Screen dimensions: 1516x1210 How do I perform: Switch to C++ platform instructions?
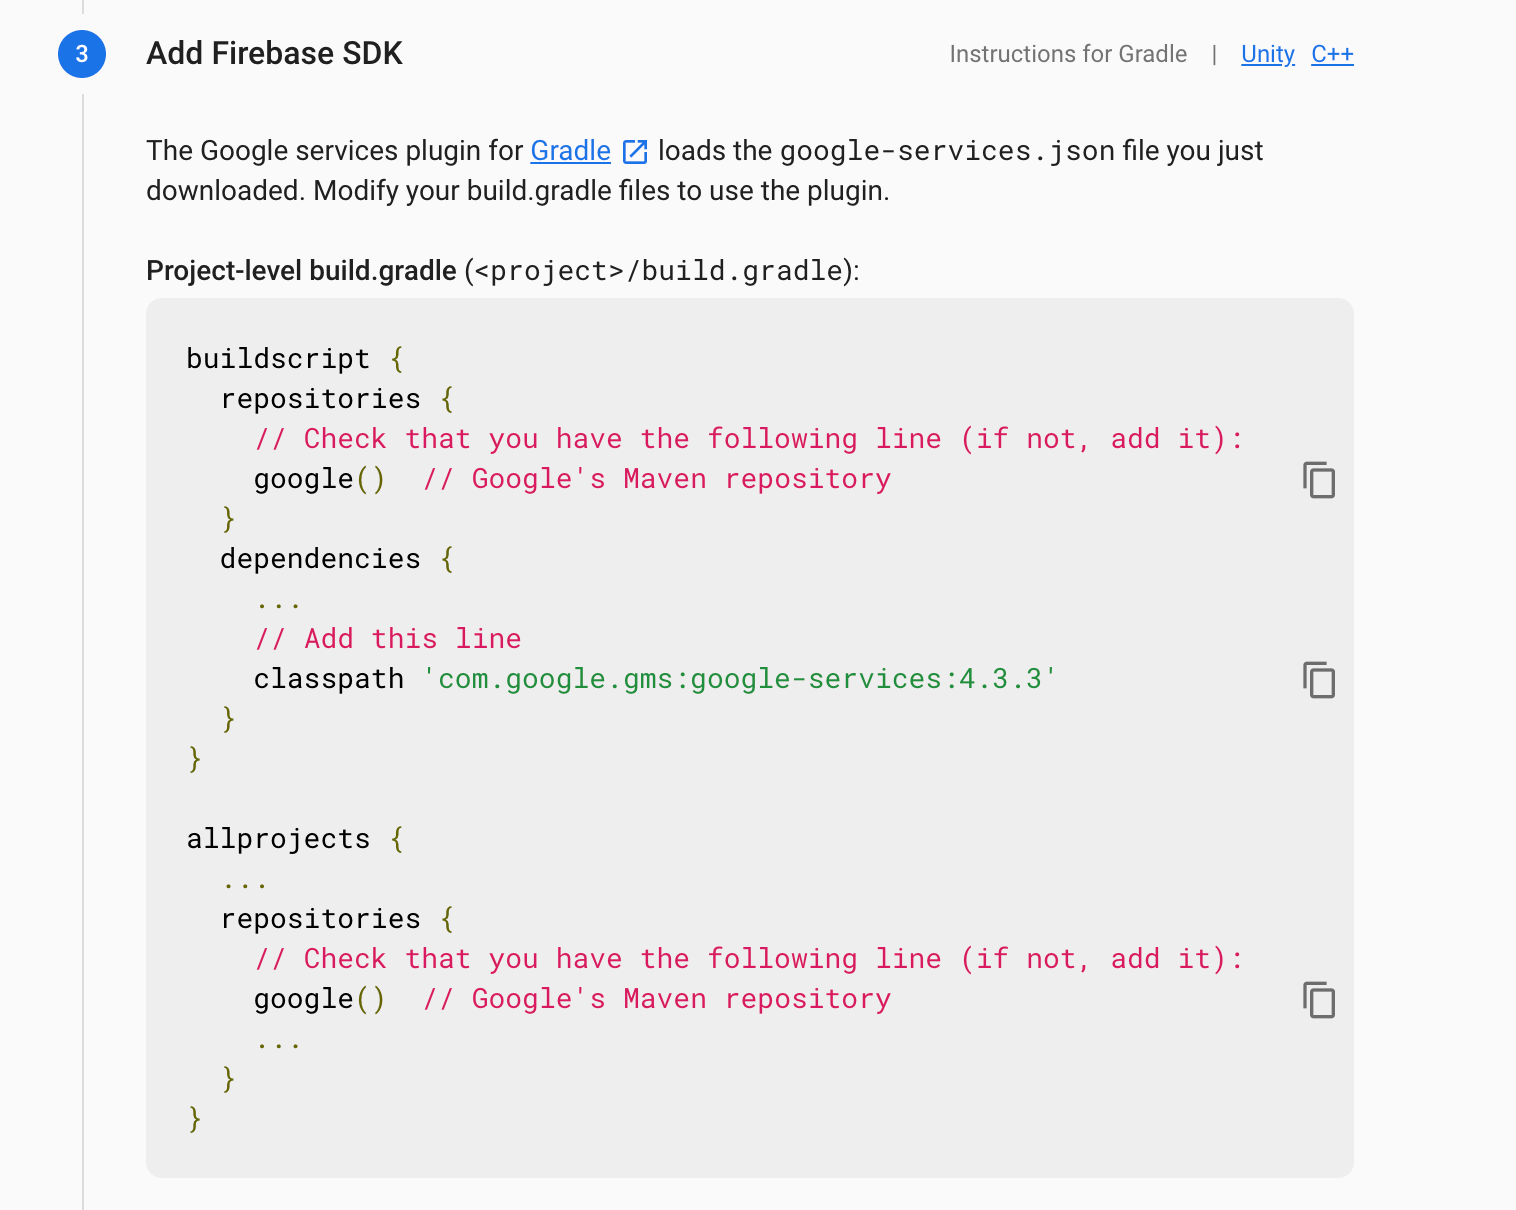pyautogui.click(x=1332, y=54)
